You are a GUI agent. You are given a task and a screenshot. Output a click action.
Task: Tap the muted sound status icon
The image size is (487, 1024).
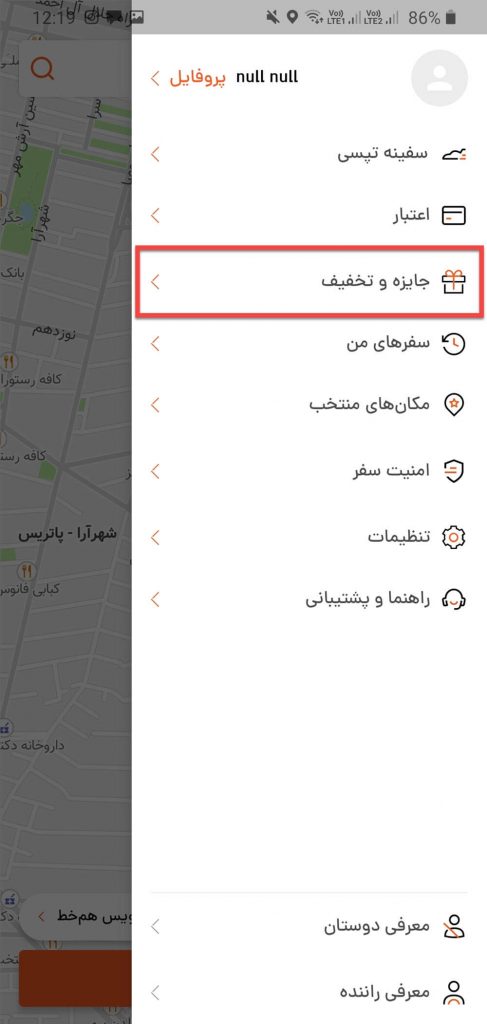point(272,18)
